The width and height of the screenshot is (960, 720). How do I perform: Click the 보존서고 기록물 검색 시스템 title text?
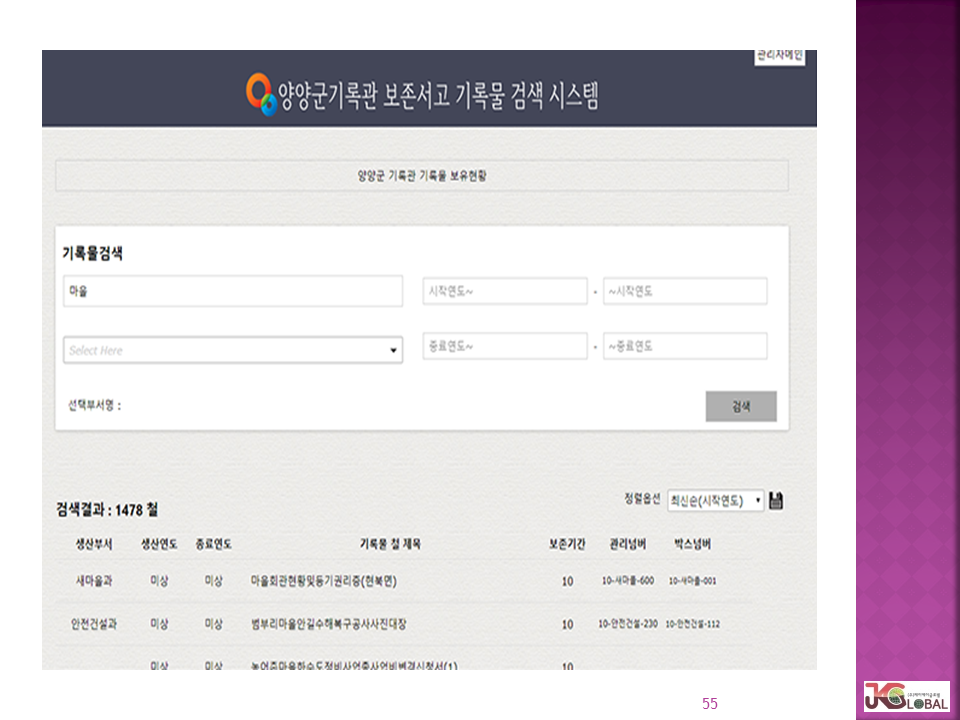(x=491, y=96)
